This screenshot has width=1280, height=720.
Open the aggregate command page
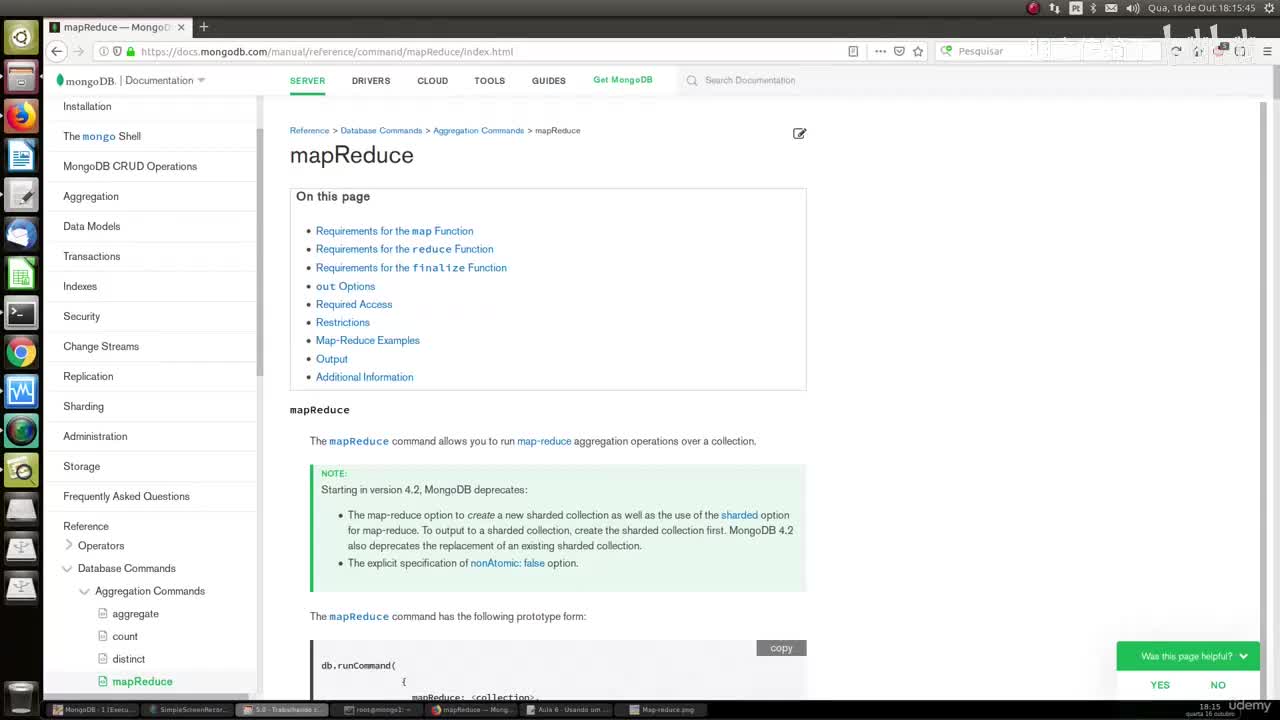click(135, 614)
